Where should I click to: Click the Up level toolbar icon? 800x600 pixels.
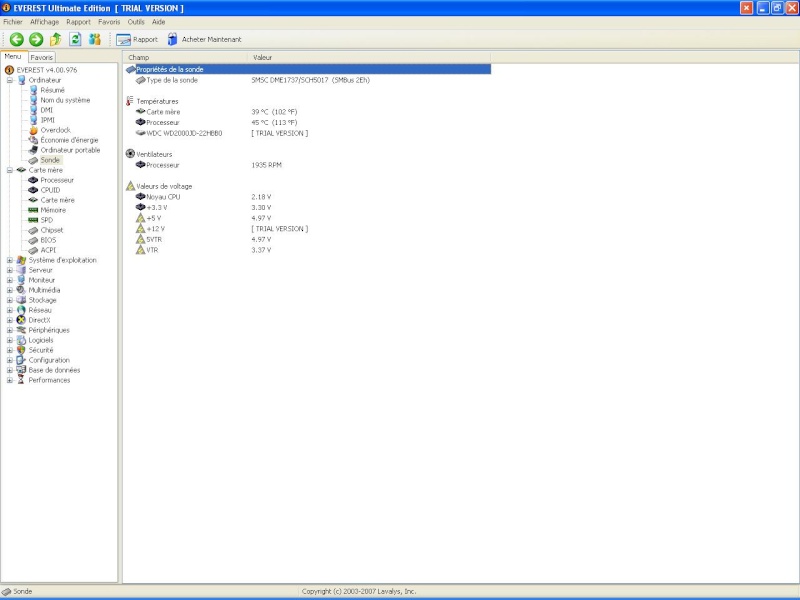click(56, 39)
